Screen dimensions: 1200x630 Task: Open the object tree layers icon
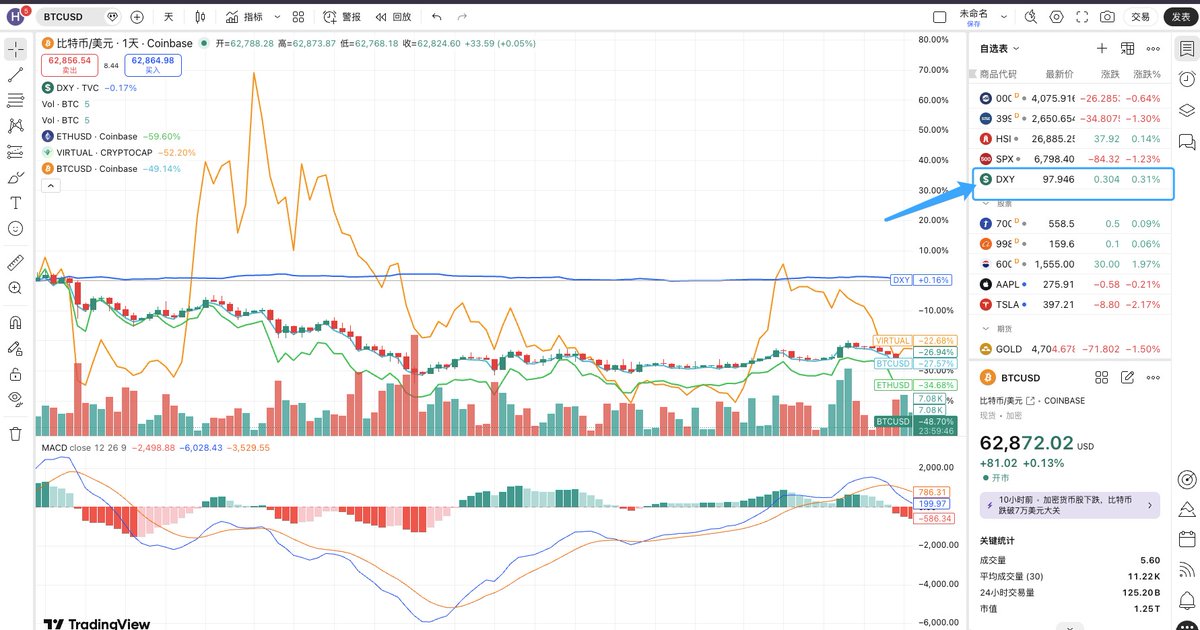(x=1186, y=110)
